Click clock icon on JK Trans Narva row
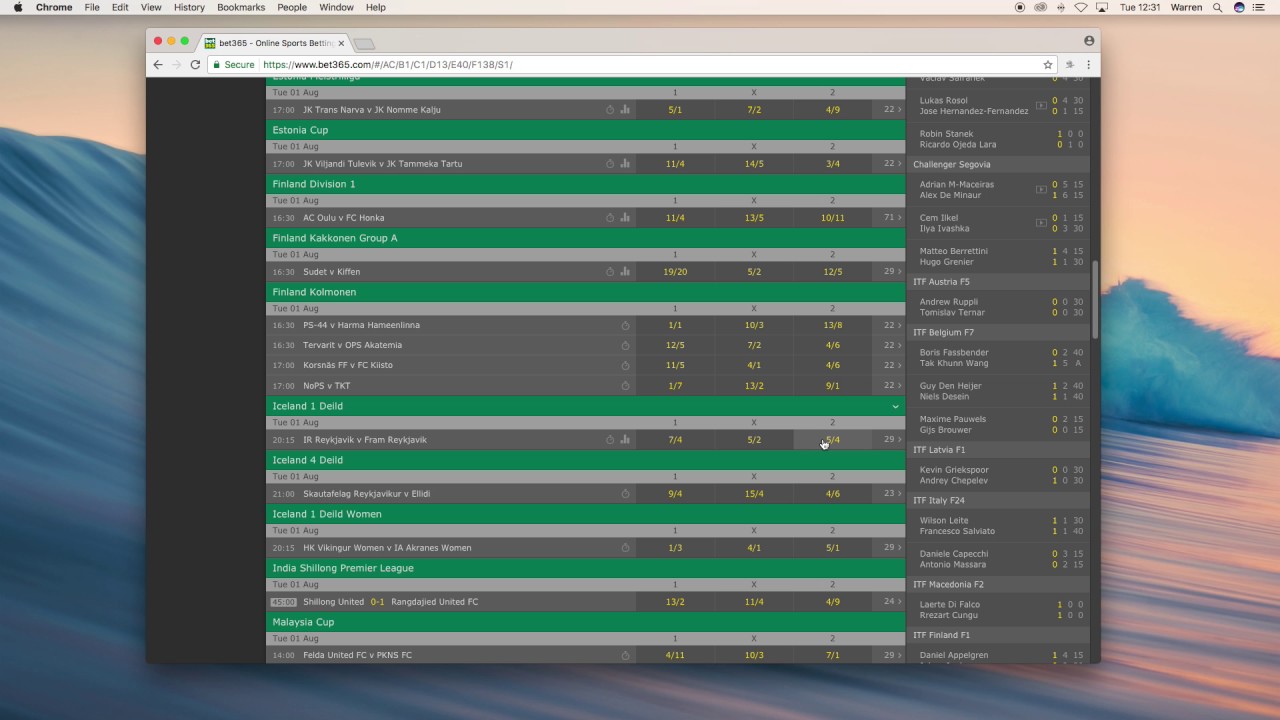 (x=610, y=110)
